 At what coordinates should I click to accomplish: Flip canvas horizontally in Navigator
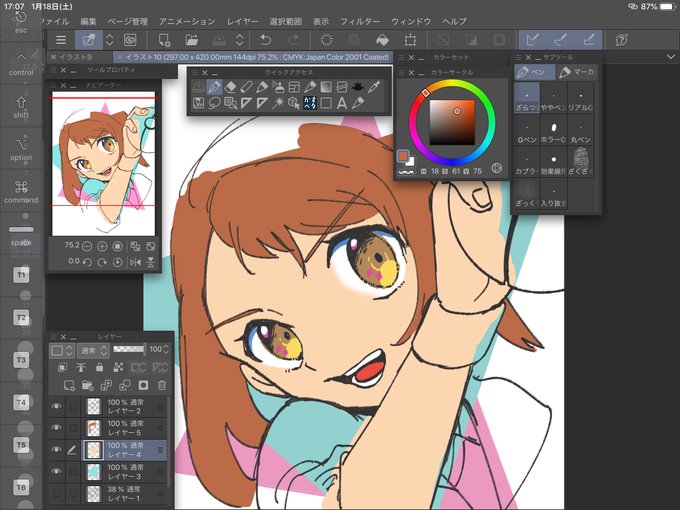[135, 262]
